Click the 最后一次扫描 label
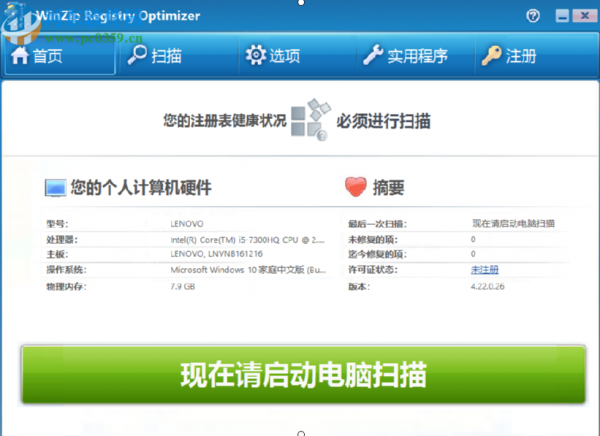This screenshot has height=436, width=600. (377, 224)
